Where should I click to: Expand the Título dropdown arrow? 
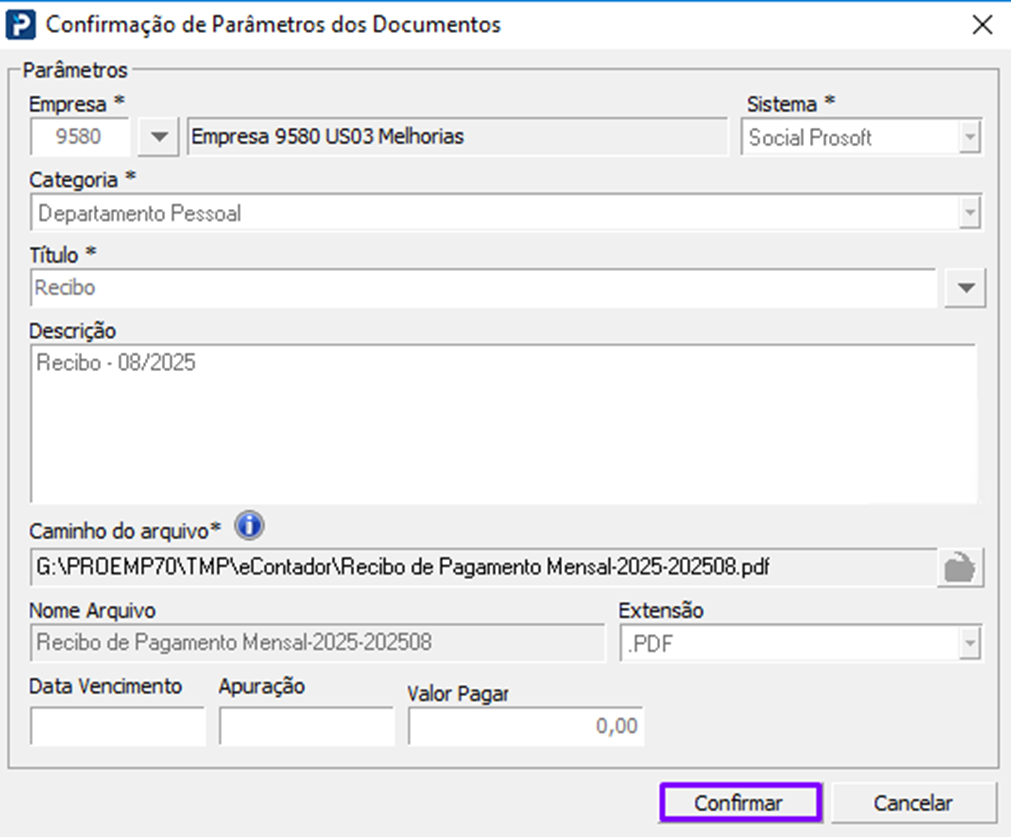[x=965, y=288]
